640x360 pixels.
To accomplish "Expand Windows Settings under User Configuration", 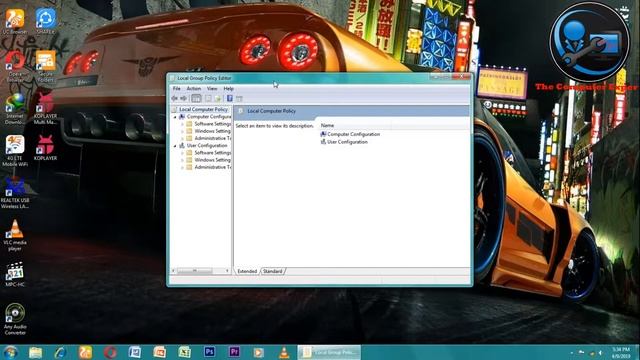I will click(x=182, y=160).
